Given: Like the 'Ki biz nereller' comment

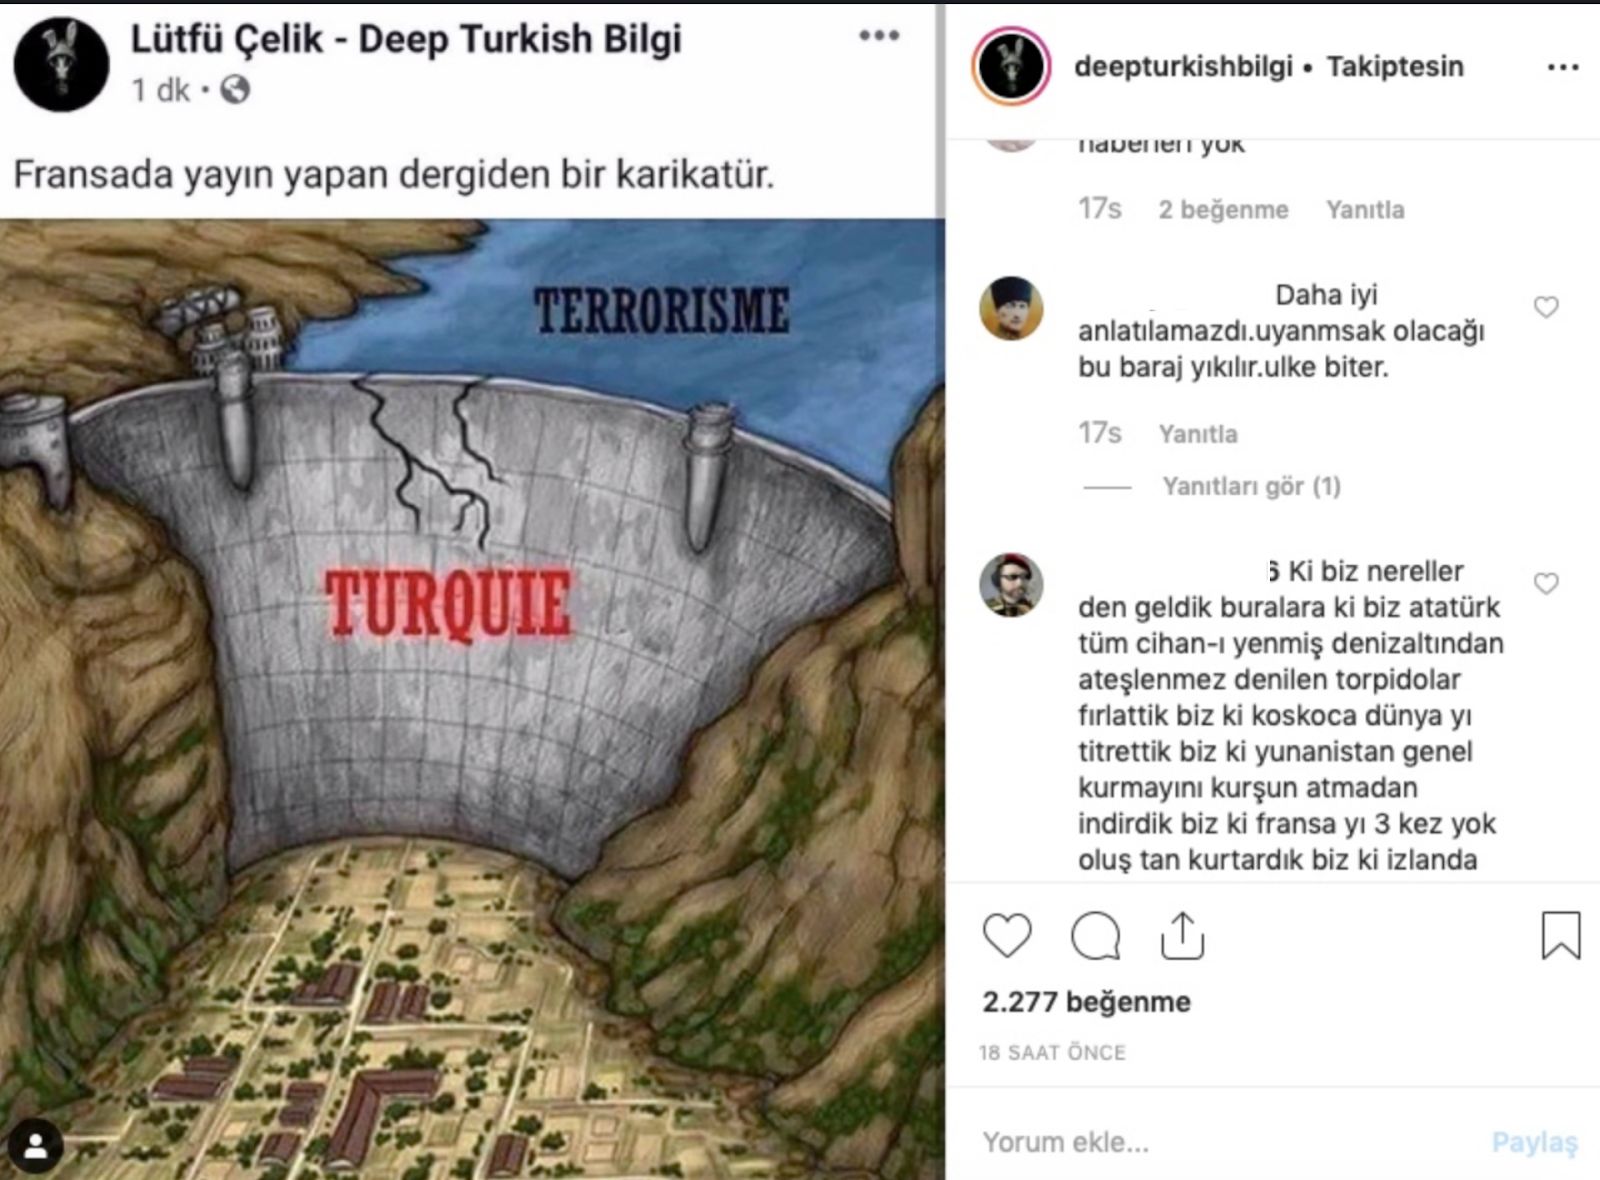Looking at the screenshot, I should [x=1546, y=583].
